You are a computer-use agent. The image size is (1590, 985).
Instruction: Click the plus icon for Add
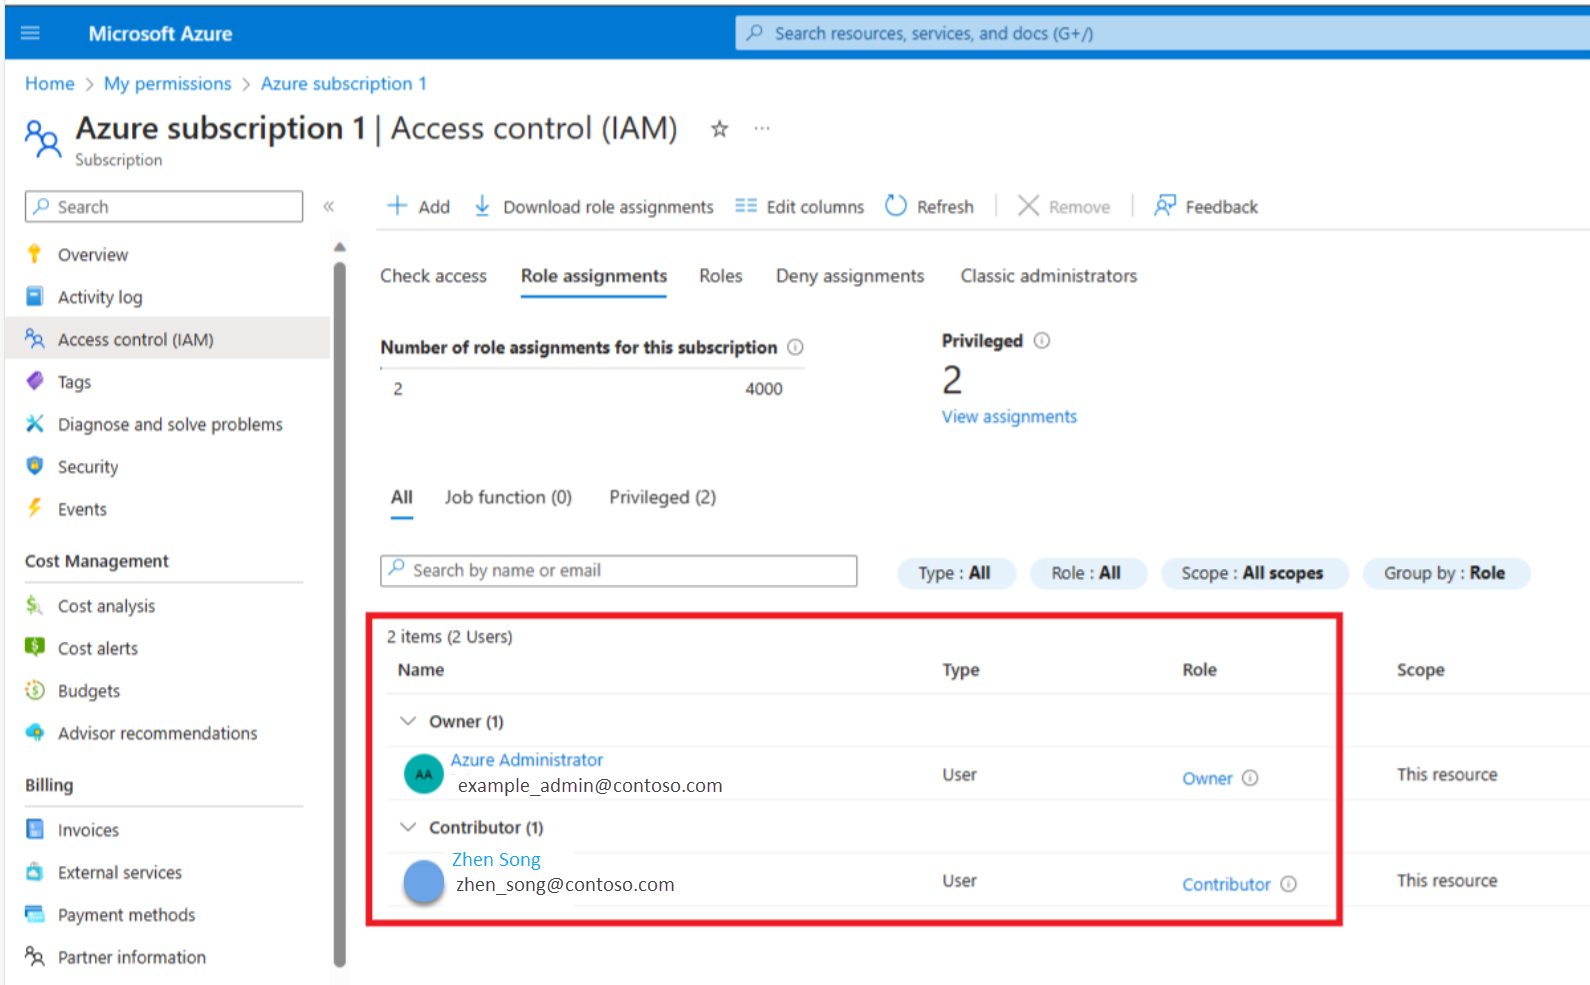click(397, 206)
